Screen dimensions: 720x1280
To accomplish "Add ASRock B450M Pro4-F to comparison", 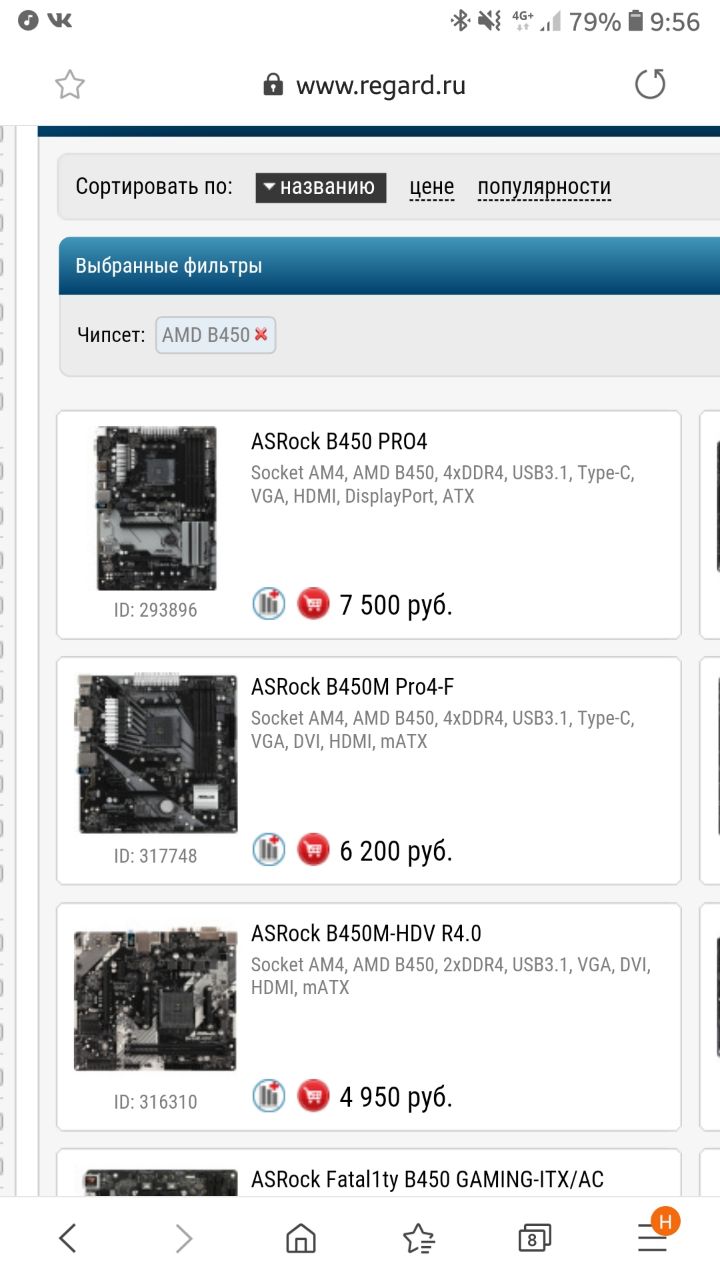I will pos(268,850).
